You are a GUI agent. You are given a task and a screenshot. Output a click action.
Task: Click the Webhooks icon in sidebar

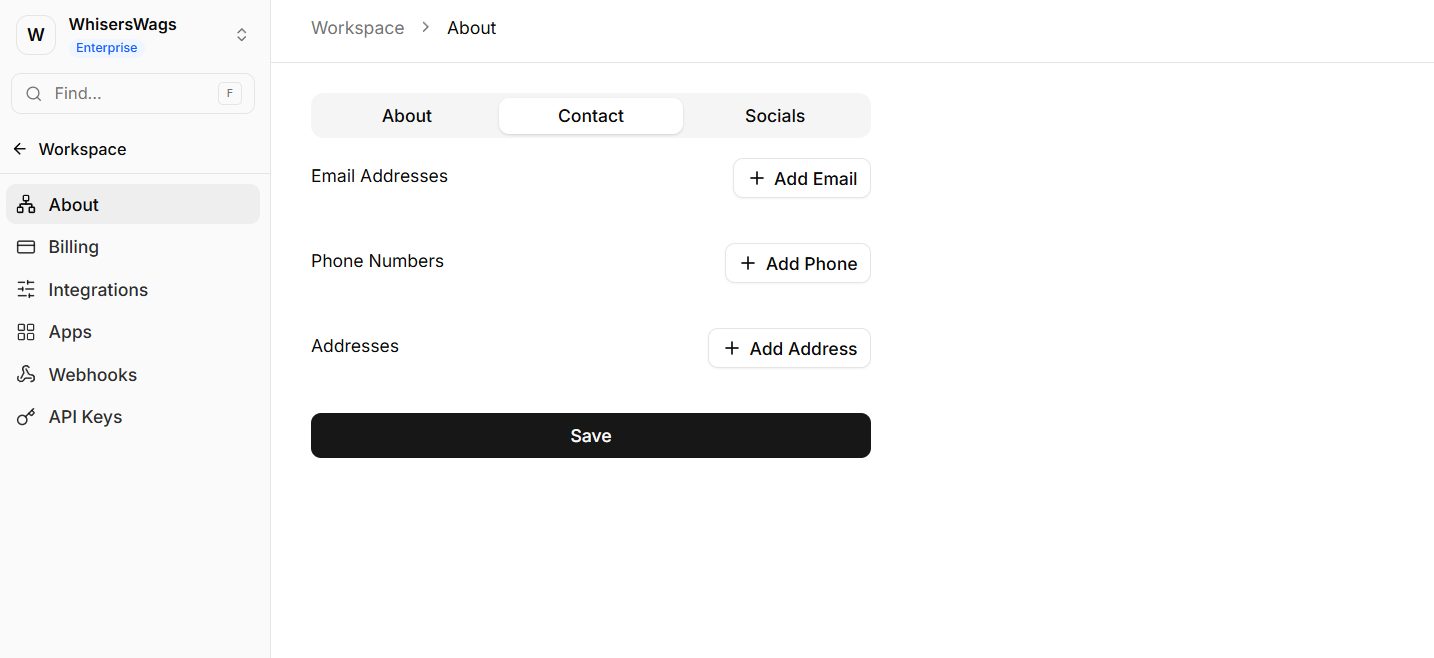pos(27,375)
